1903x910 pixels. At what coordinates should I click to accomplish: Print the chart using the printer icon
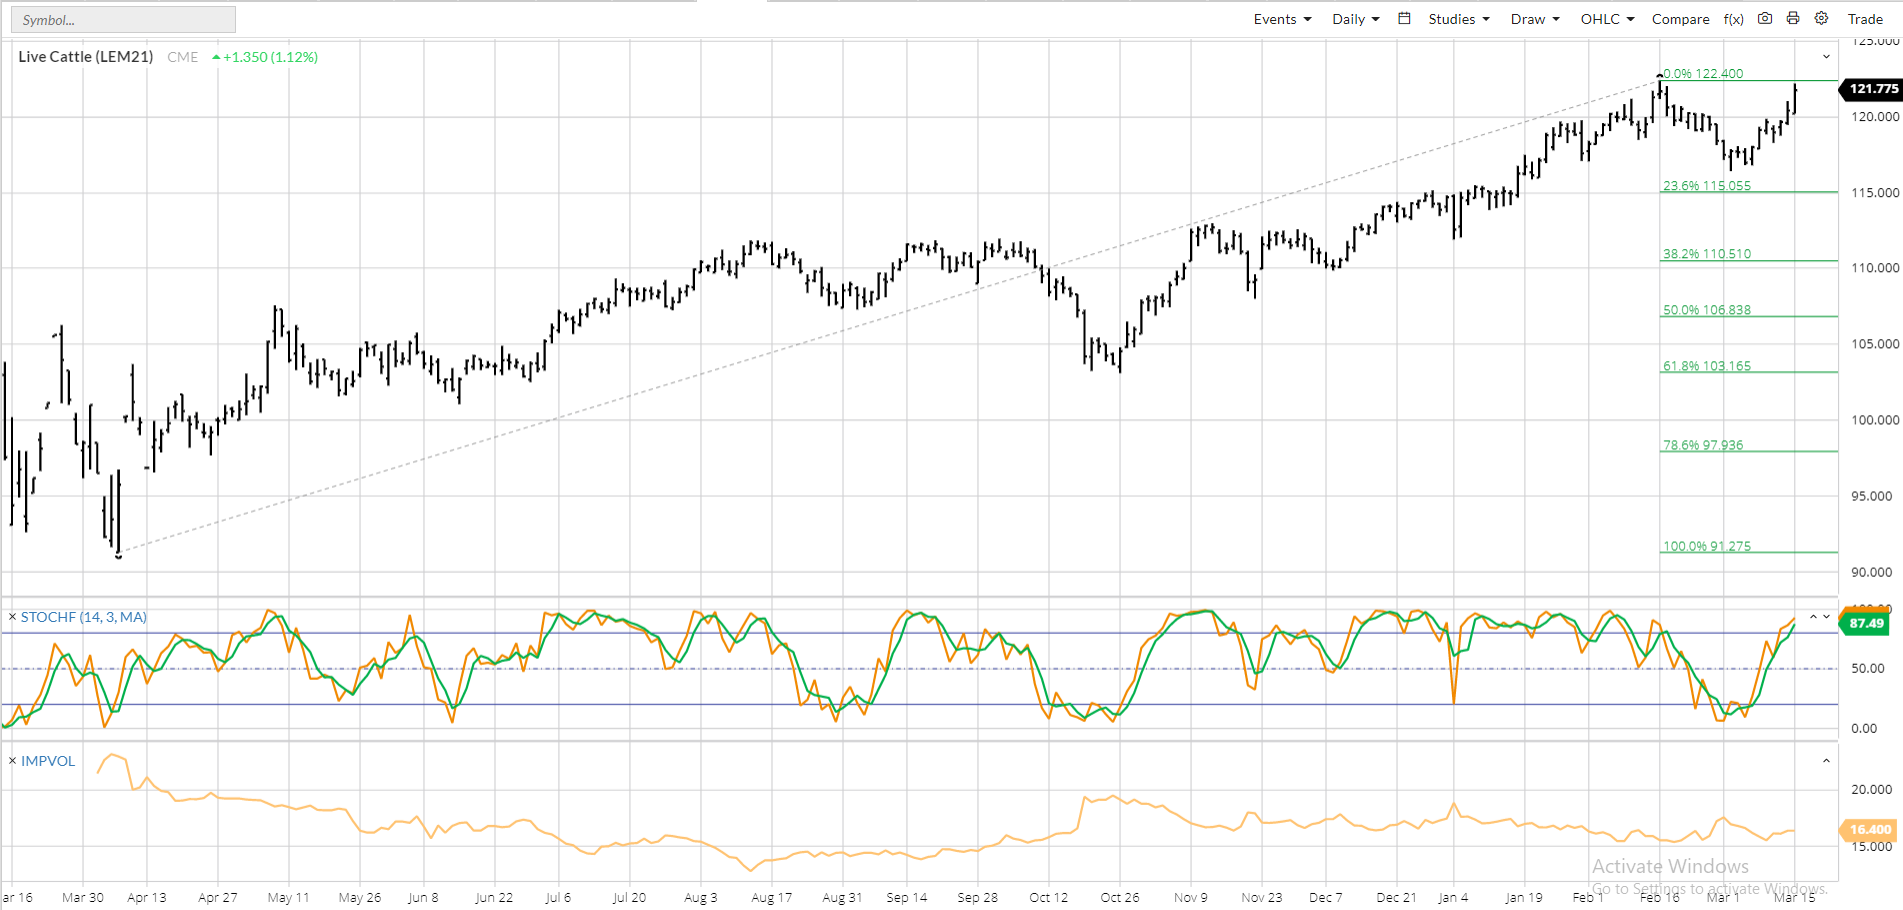tap(1793, 18)
